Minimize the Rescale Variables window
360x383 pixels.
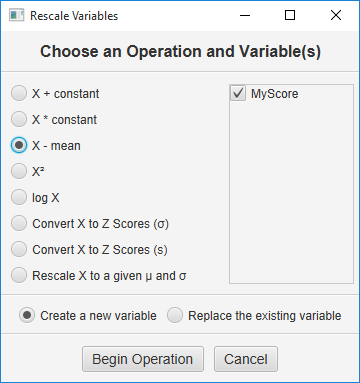(245, 15)
